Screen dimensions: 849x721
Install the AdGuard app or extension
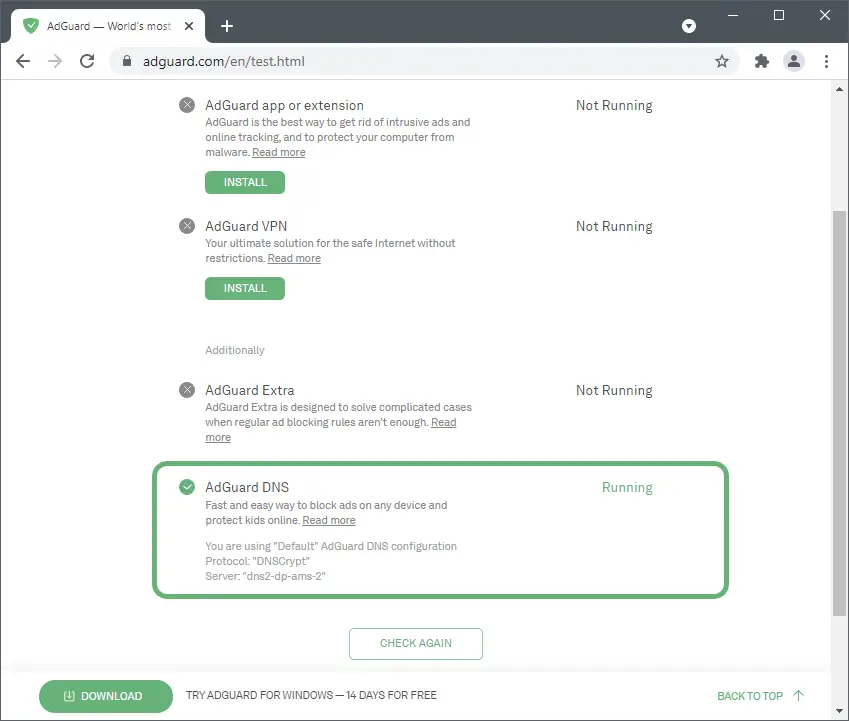(x=245, y=182)
